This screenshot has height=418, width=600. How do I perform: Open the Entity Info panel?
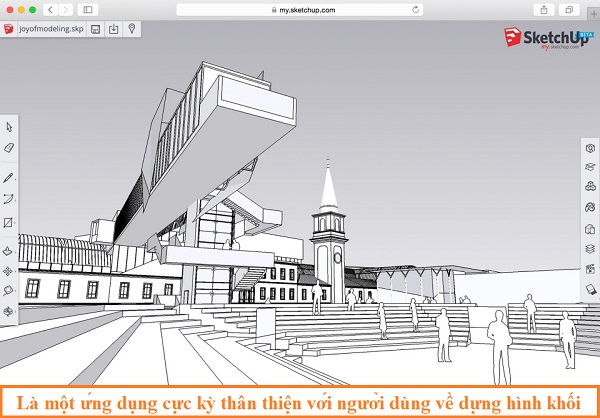click(x=590, y=148)
